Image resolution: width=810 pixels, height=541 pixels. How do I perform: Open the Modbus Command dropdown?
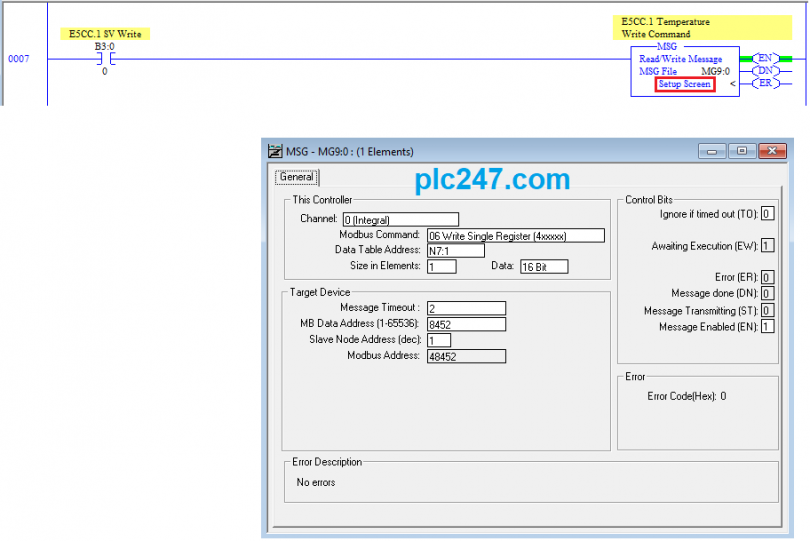516,236
